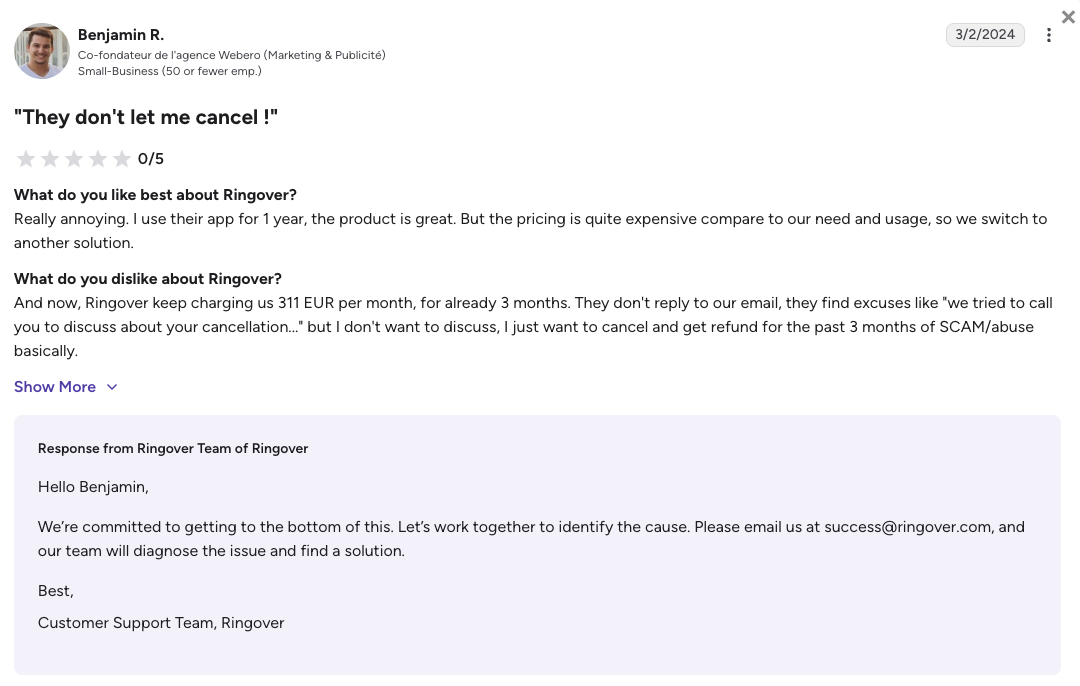
Task: Click the success@ringover.com email address
Action: pyautogui.click(x=908, y=527)
